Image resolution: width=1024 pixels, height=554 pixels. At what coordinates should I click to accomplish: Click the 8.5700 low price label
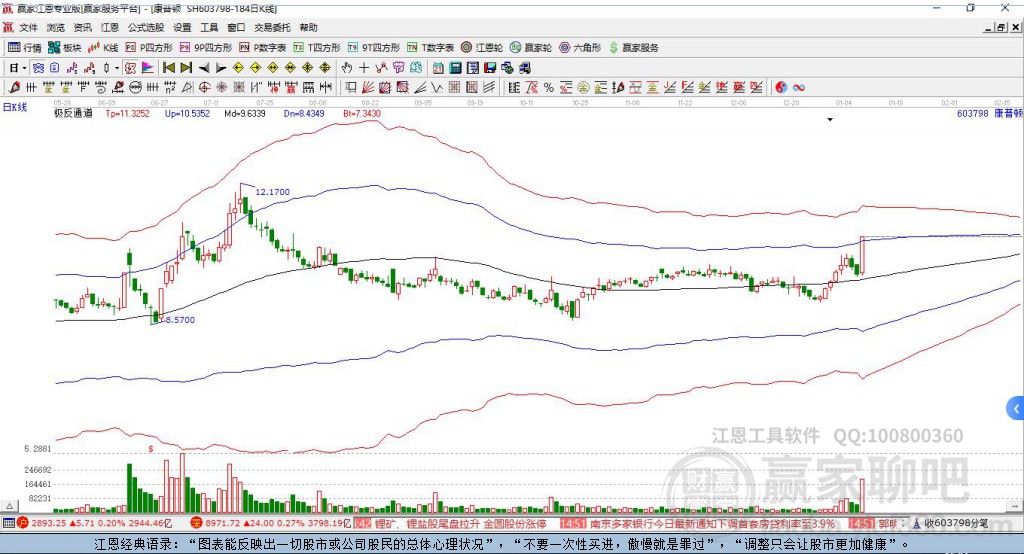coord(180,319)
